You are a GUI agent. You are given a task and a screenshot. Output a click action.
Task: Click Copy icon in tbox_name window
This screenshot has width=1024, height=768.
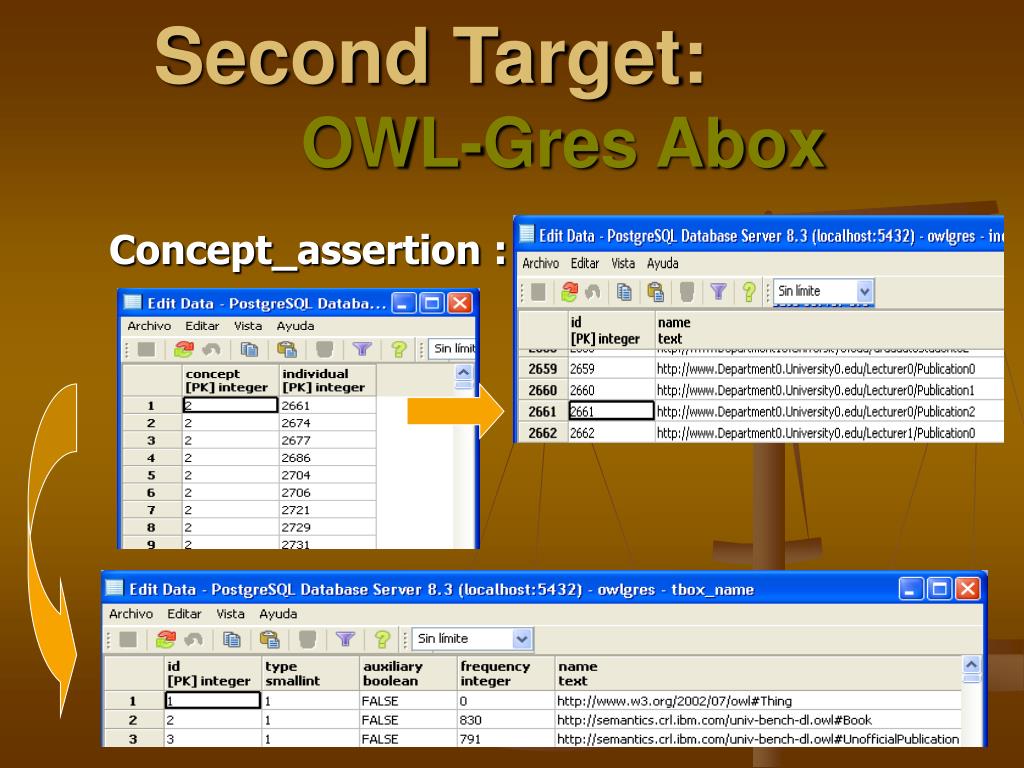[x=231, y=639]
